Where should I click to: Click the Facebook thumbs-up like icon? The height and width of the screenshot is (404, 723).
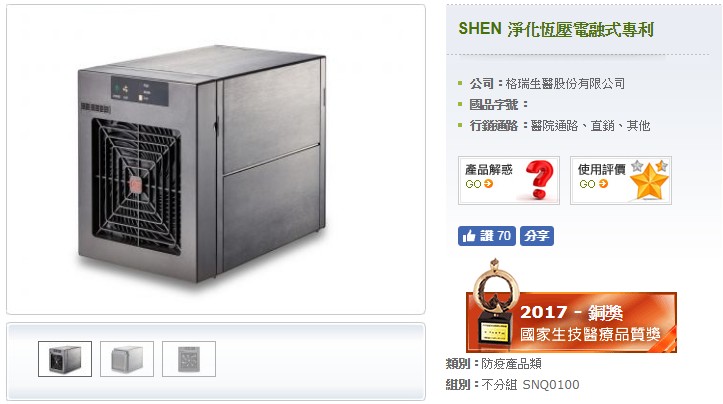(x=468, y=236)
